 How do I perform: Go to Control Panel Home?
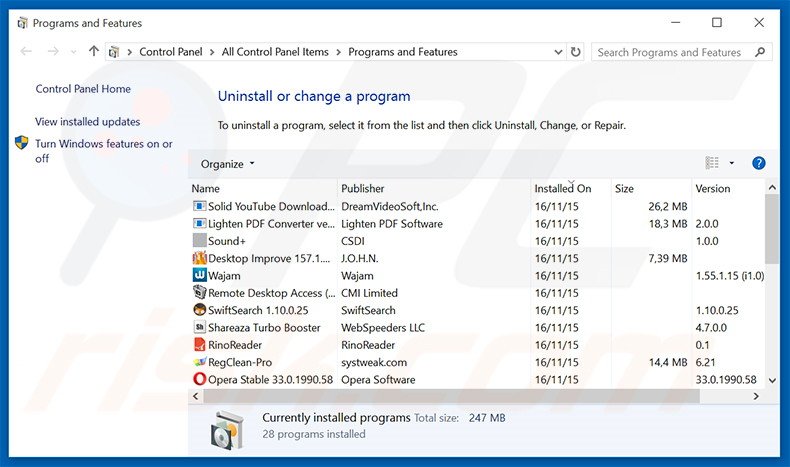coord(83,89)
